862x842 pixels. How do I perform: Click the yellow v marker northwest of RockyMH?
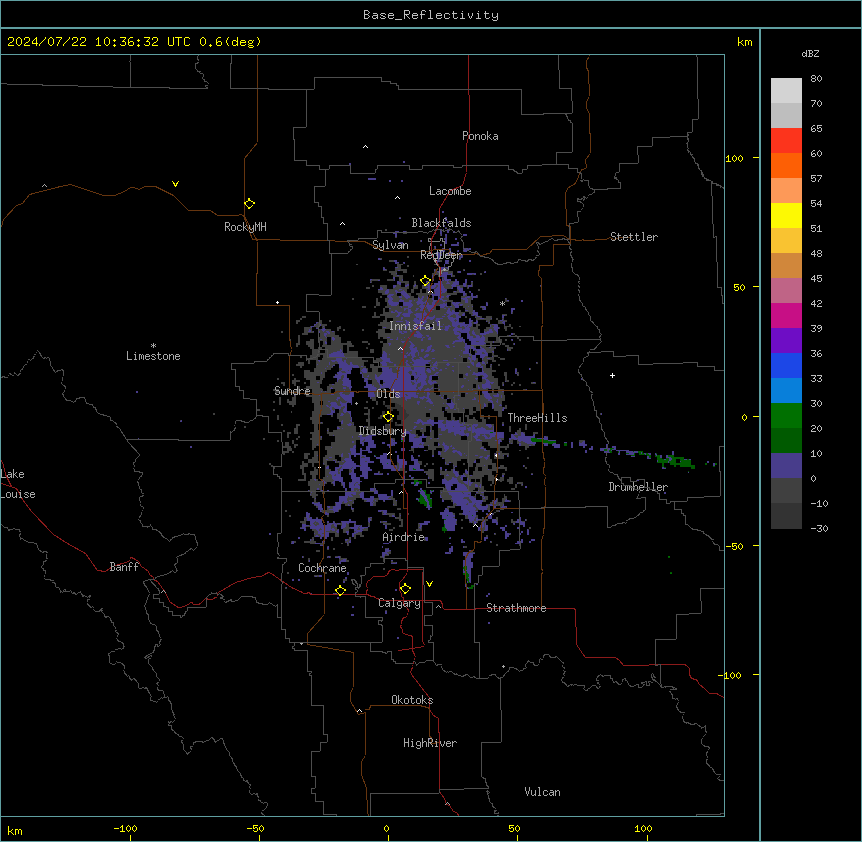175,184
